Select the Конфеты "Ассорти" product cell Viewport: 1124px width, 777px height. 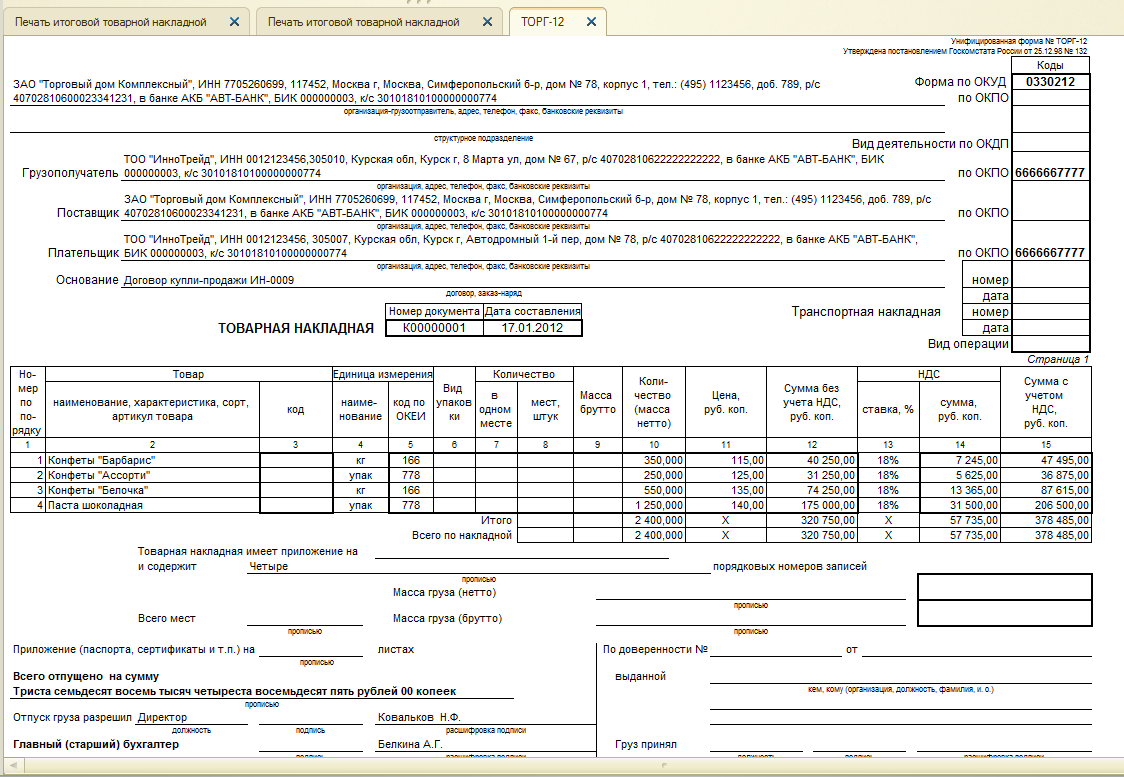tap(152, 475)
